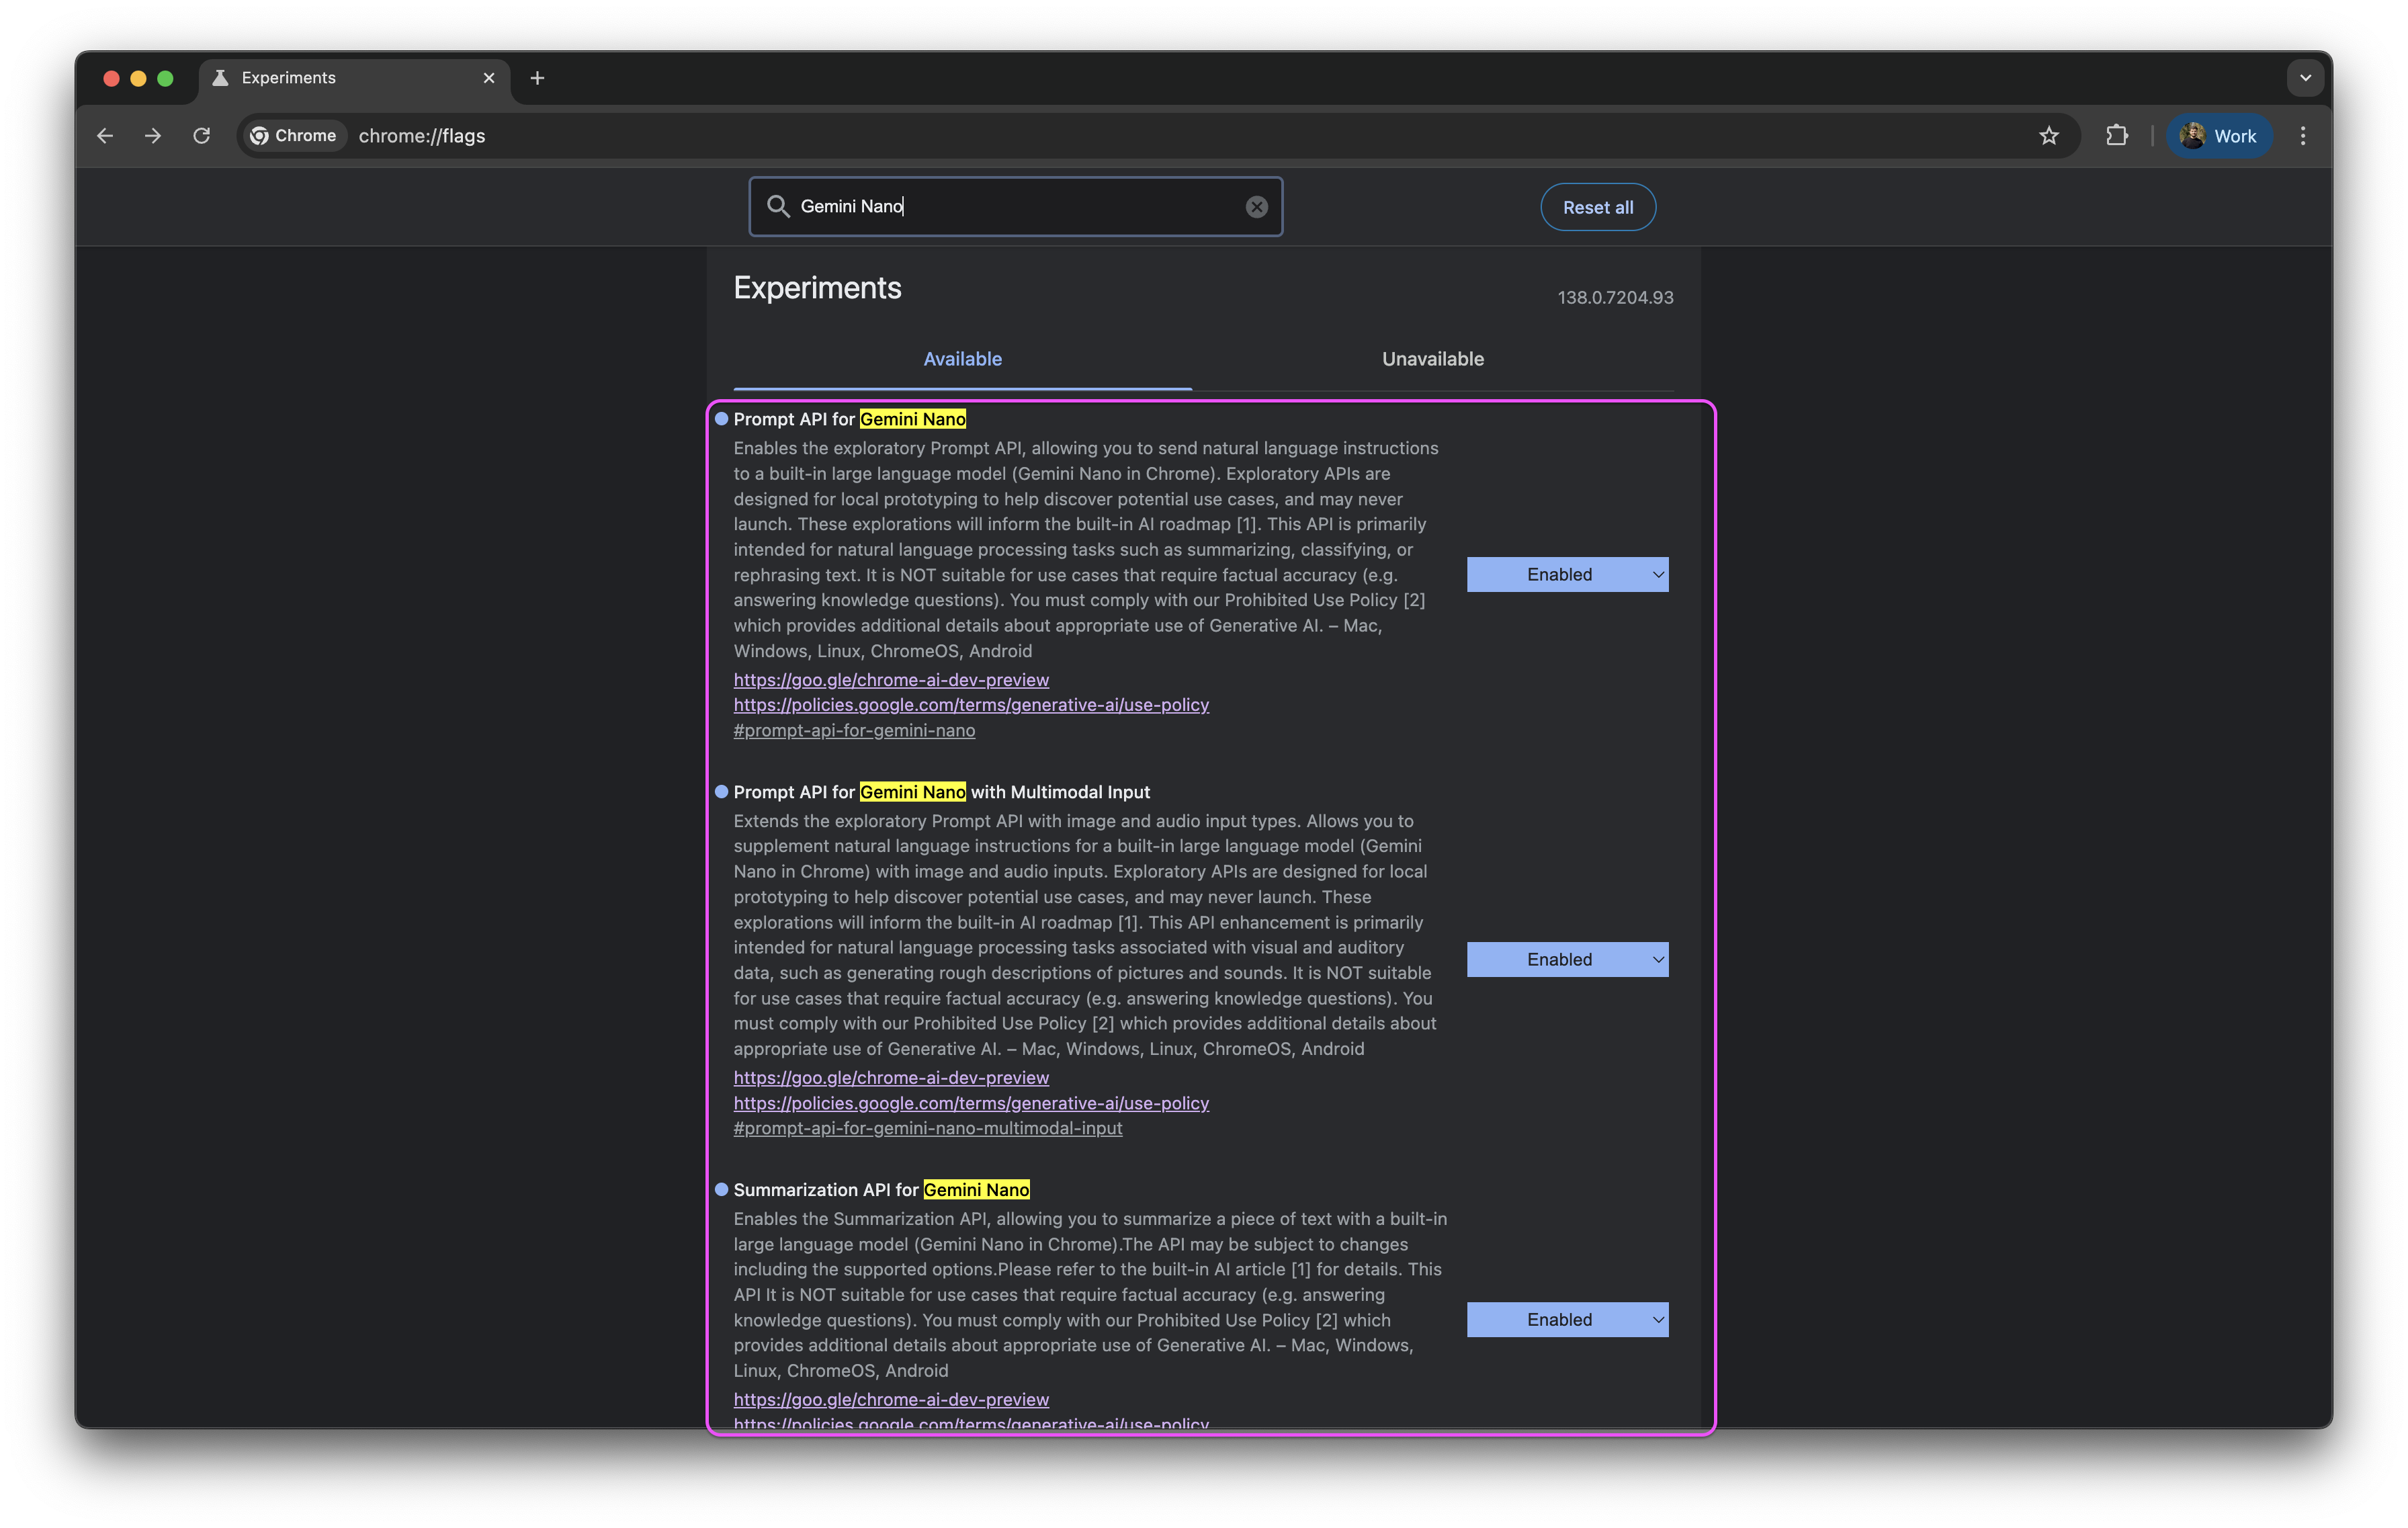Bookmark this page with the star icon
The image size is (2408, 1528).
(2049, 136)
